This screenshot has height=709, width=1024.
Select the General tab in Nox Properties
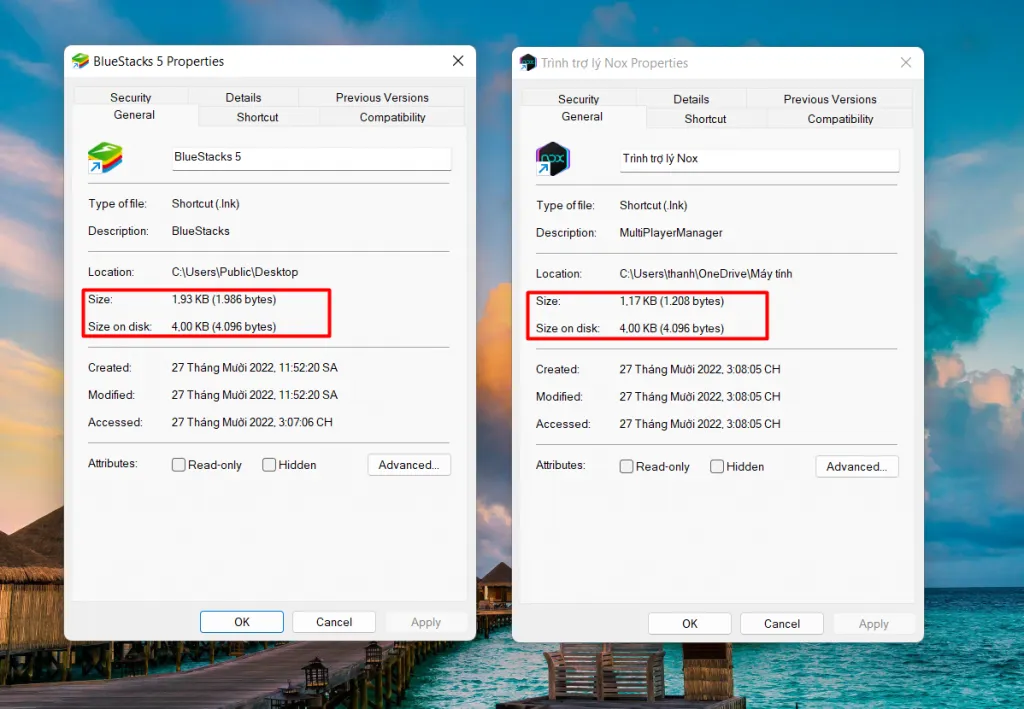(582, 117)
